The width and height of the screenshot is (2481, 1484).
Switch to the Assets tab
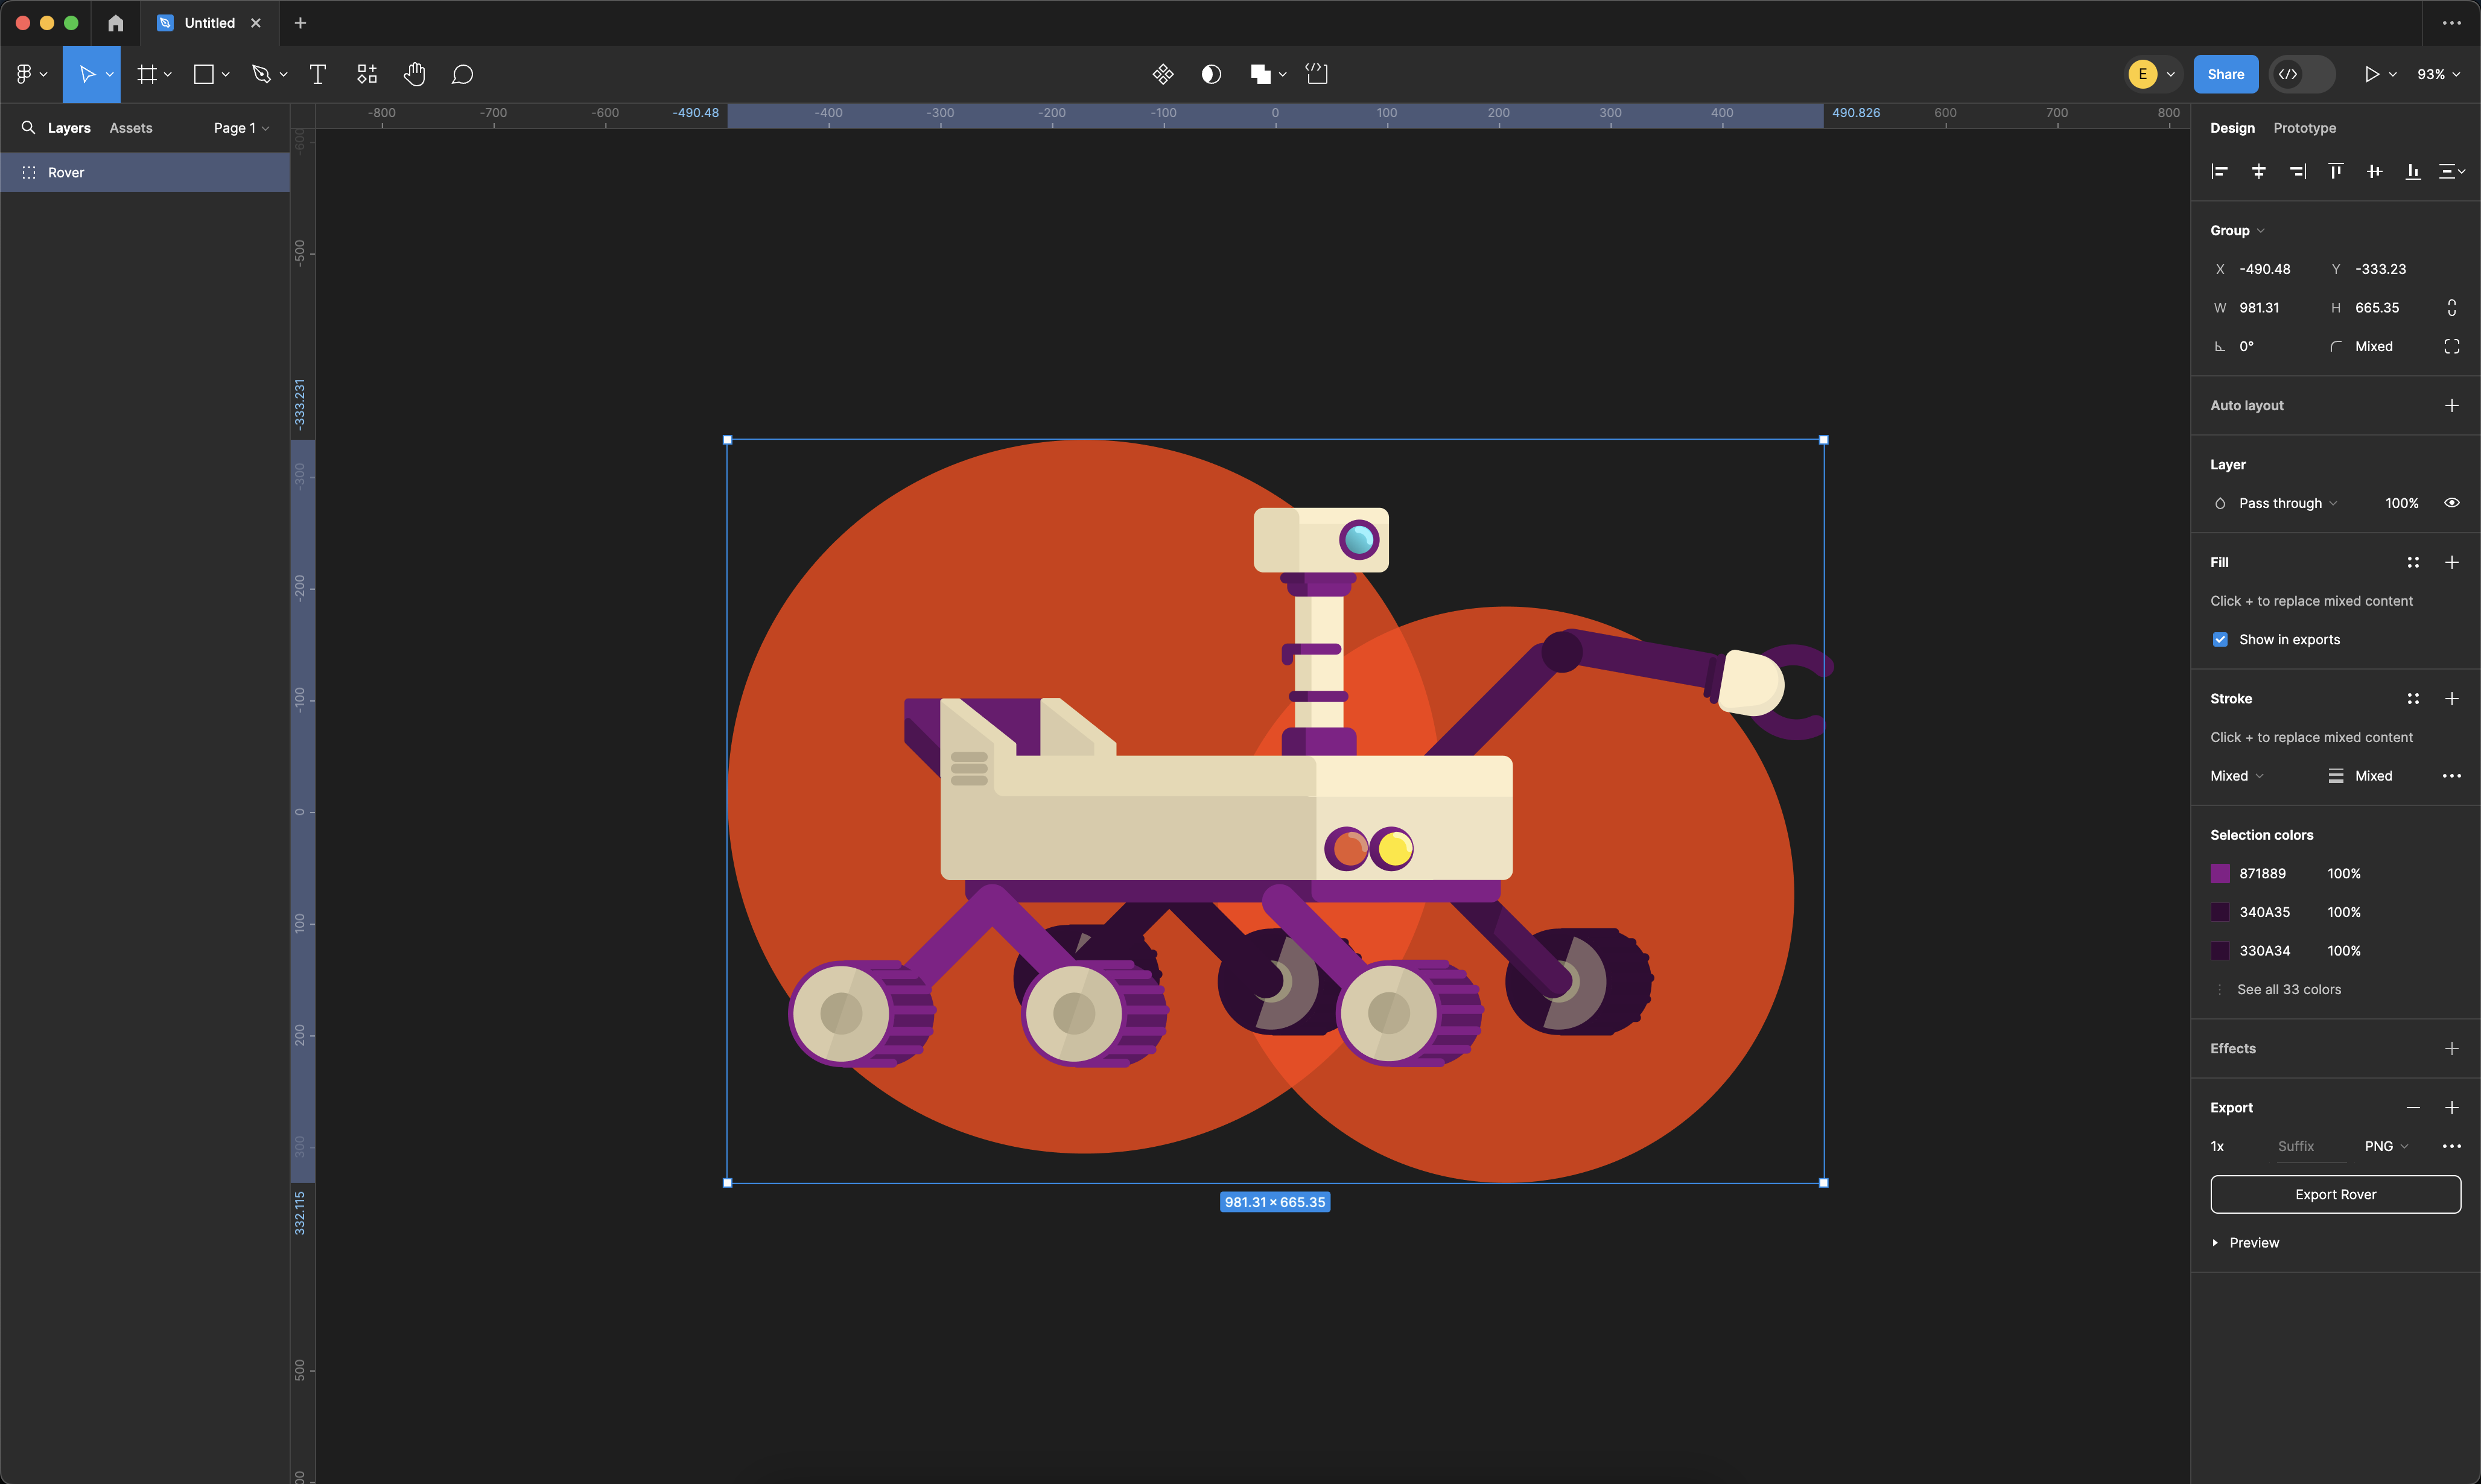[x=131, y=128]
